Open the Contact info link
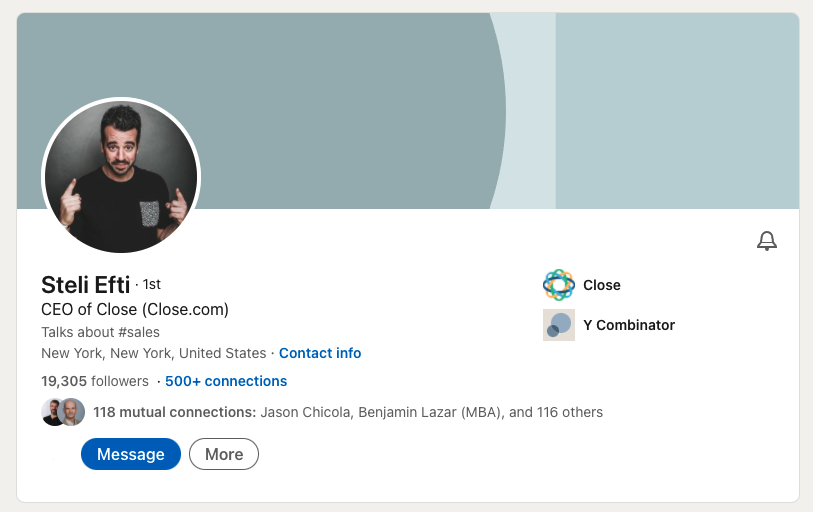This screenshot has width=813, height=512. pyautogui.click(x=320, y=353)
